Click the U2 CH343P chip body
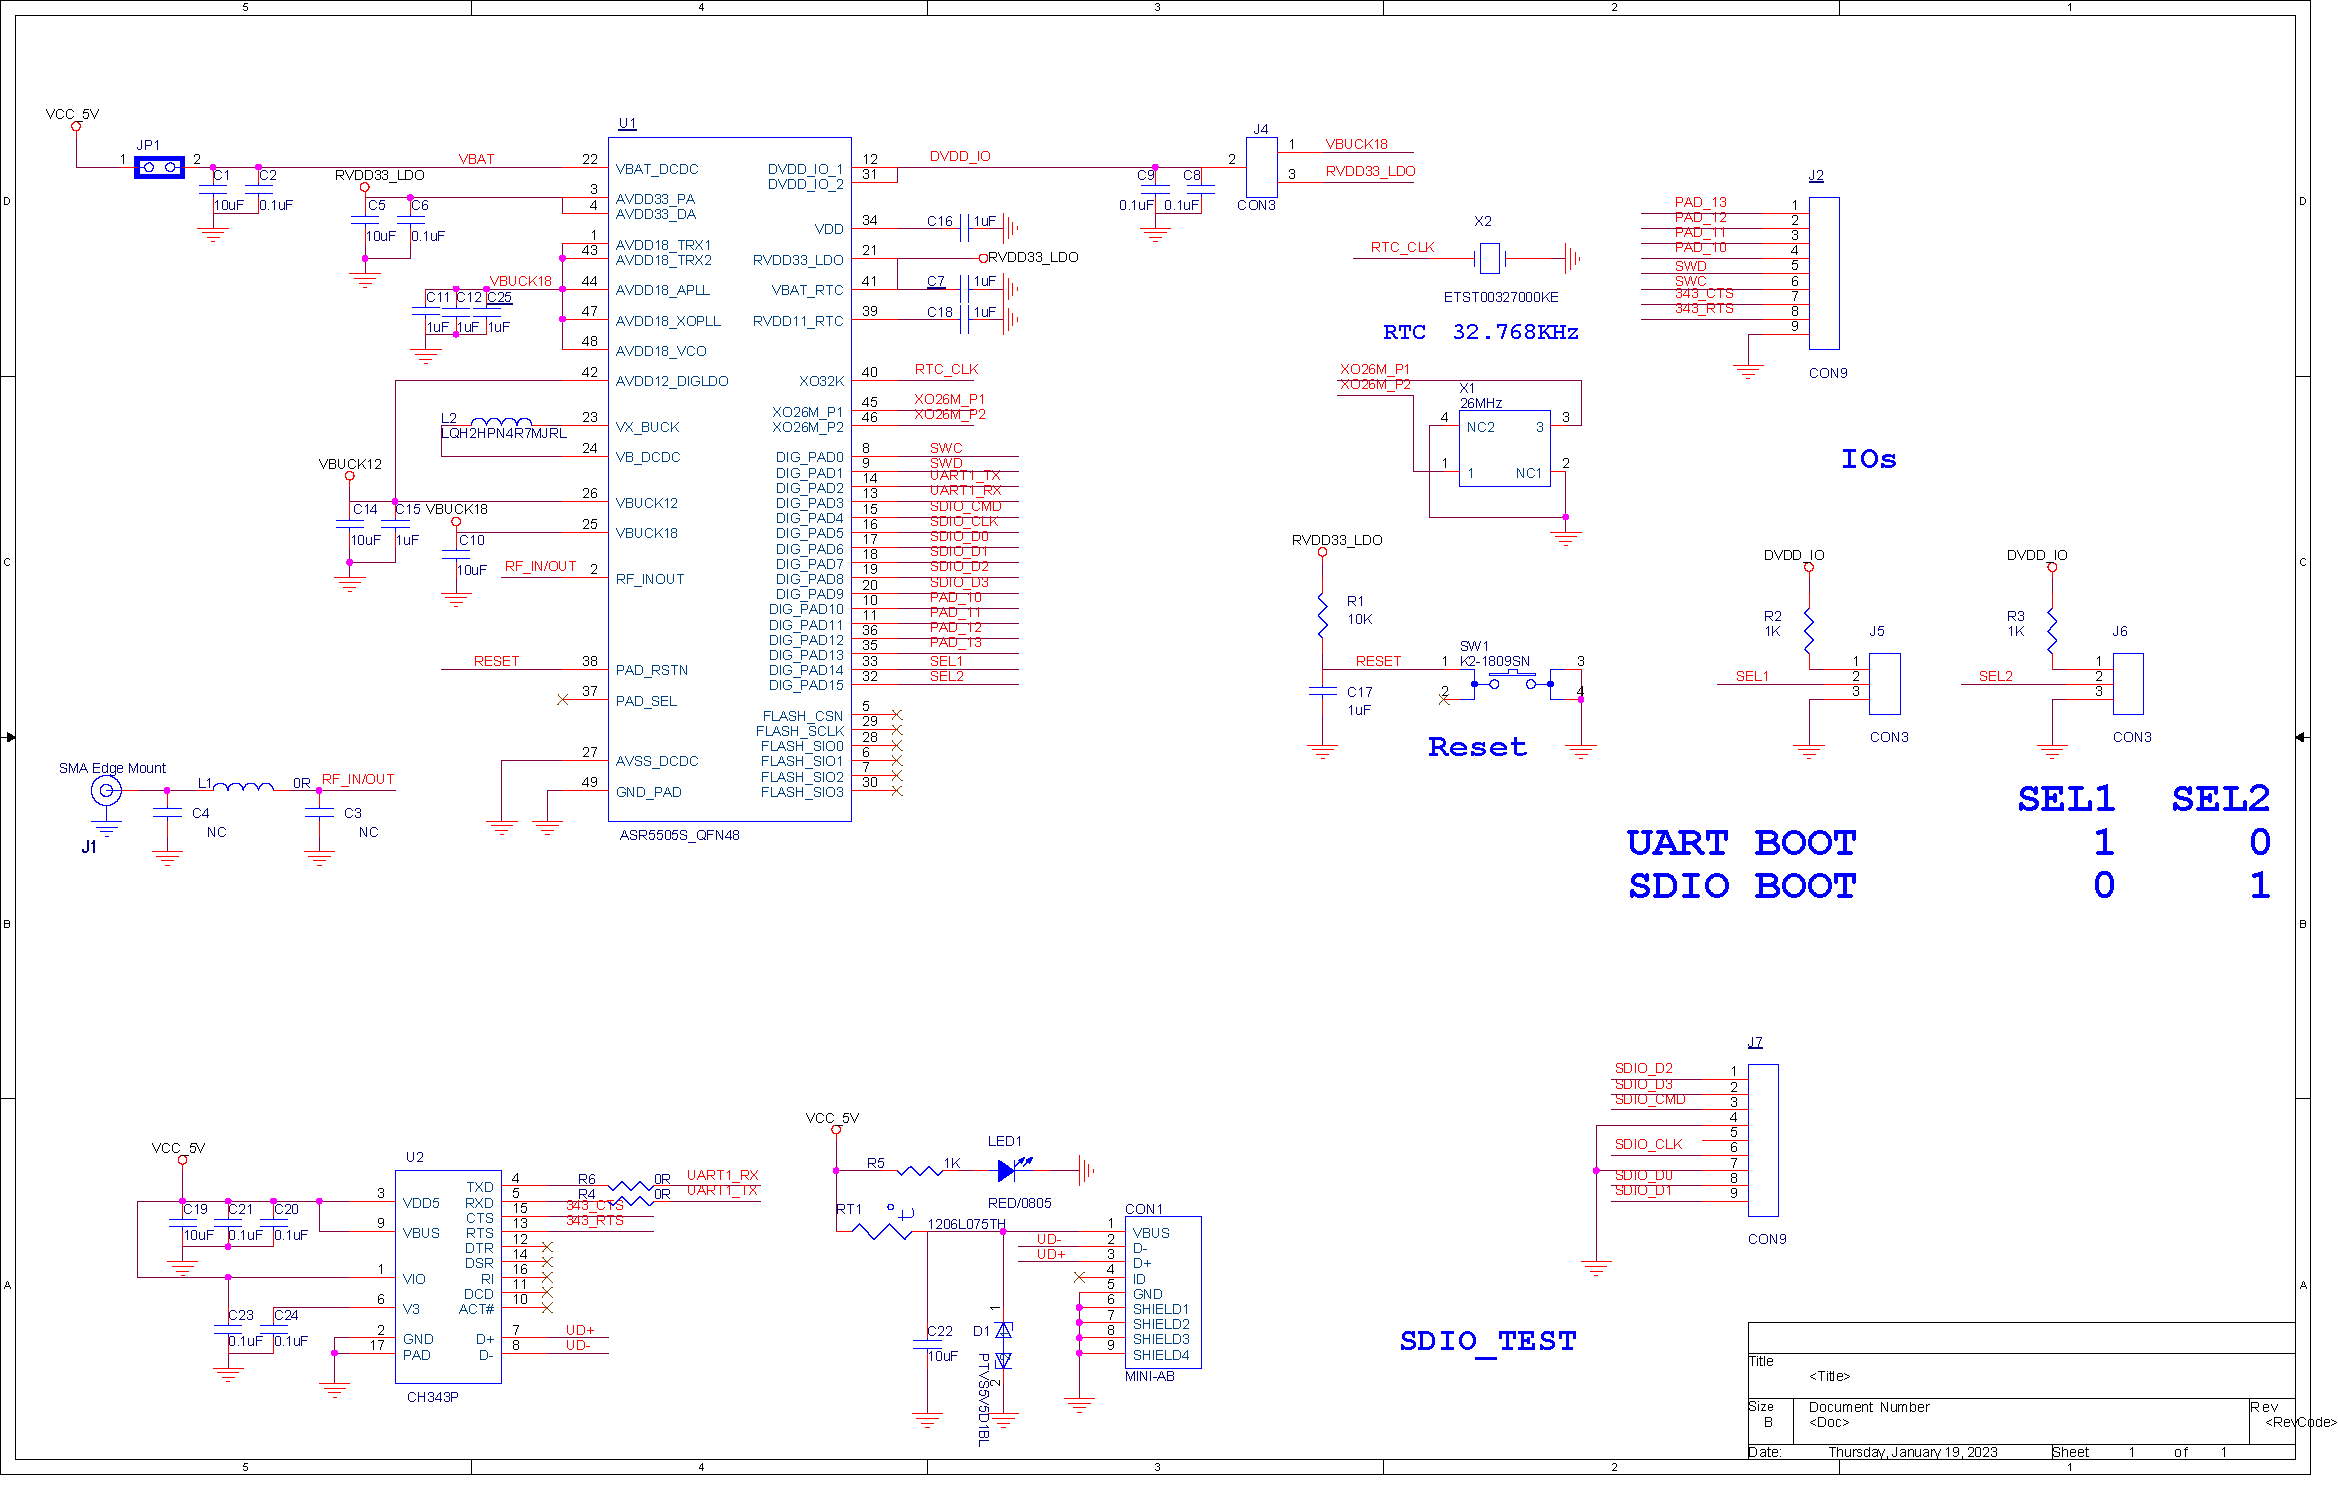Image resolution: width=2338 pixels, height=1508 pixels. [x=448, y=1277]
